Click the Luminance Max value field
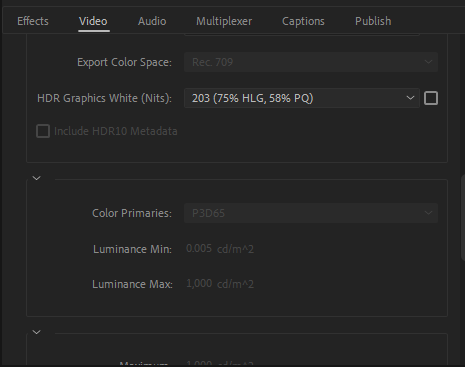The image size is (465, 367). tap(199, 283)
